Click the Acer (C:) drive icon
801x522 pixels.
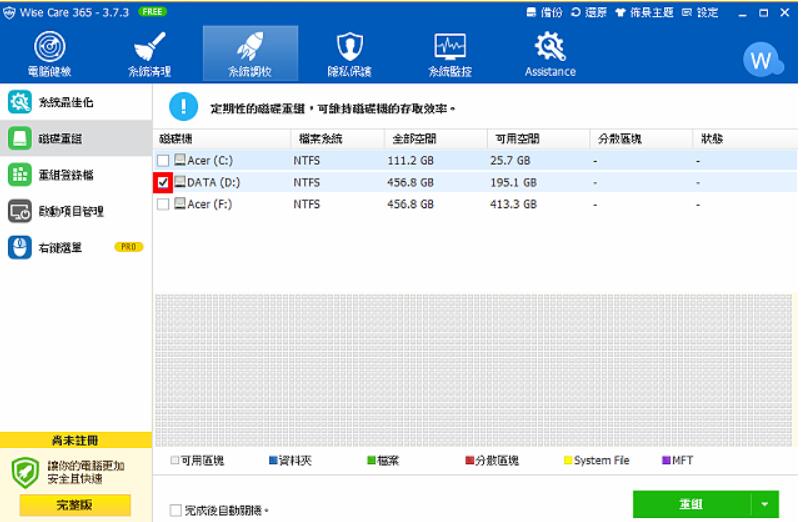(180, 160)
